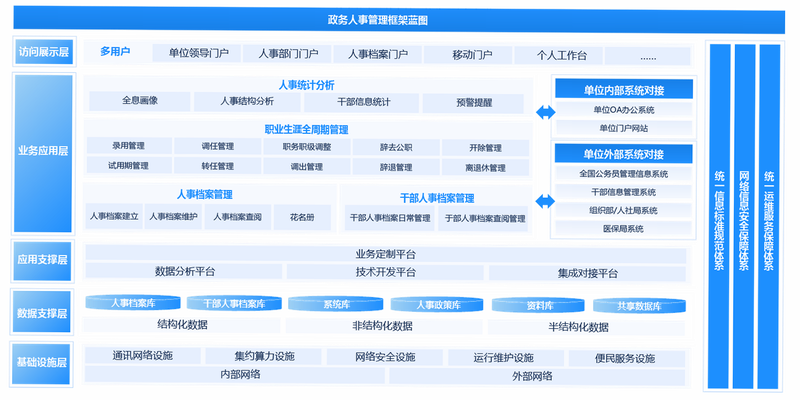Click the 人事统计分析 section heading

[307, 85]
